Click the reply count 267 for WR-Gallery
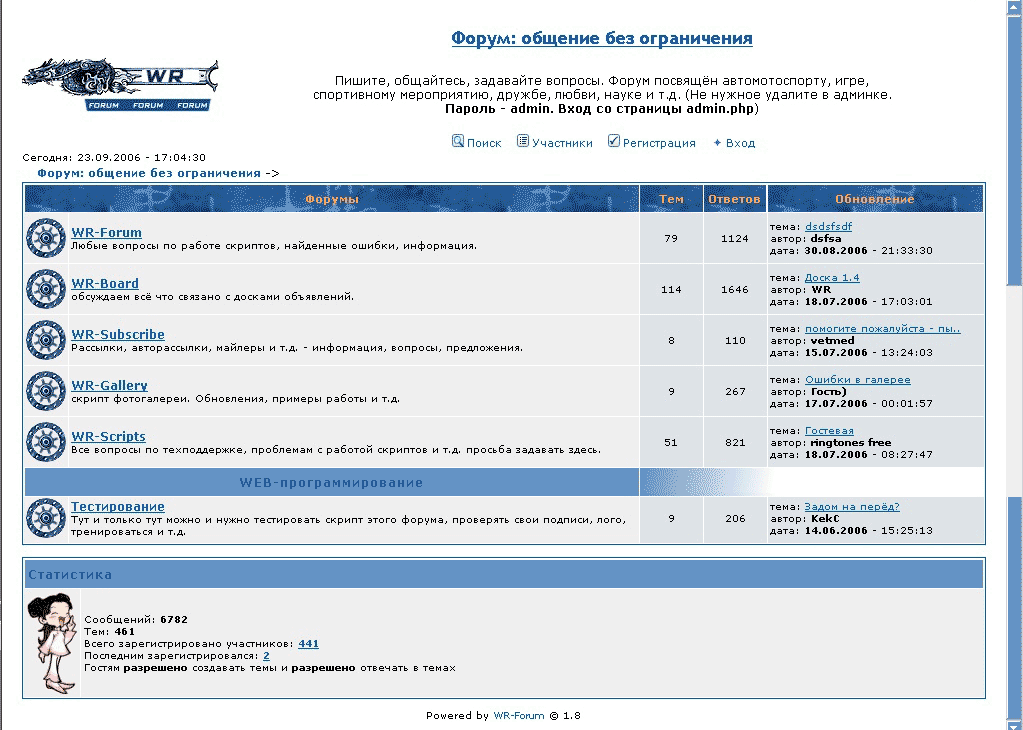The height and width of the screenshot is (730, 1023). tap(735, 391)
